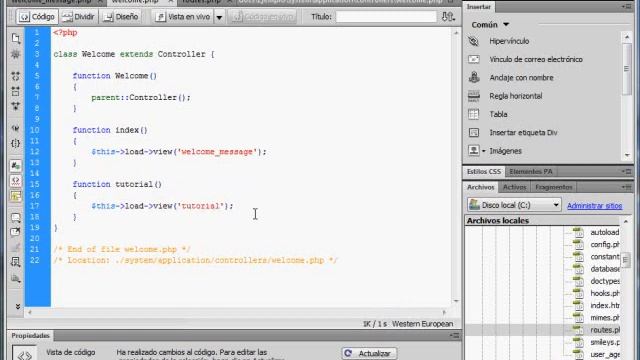640x360 pixels.
Task: Select the database file
Action: coord(604,269)
